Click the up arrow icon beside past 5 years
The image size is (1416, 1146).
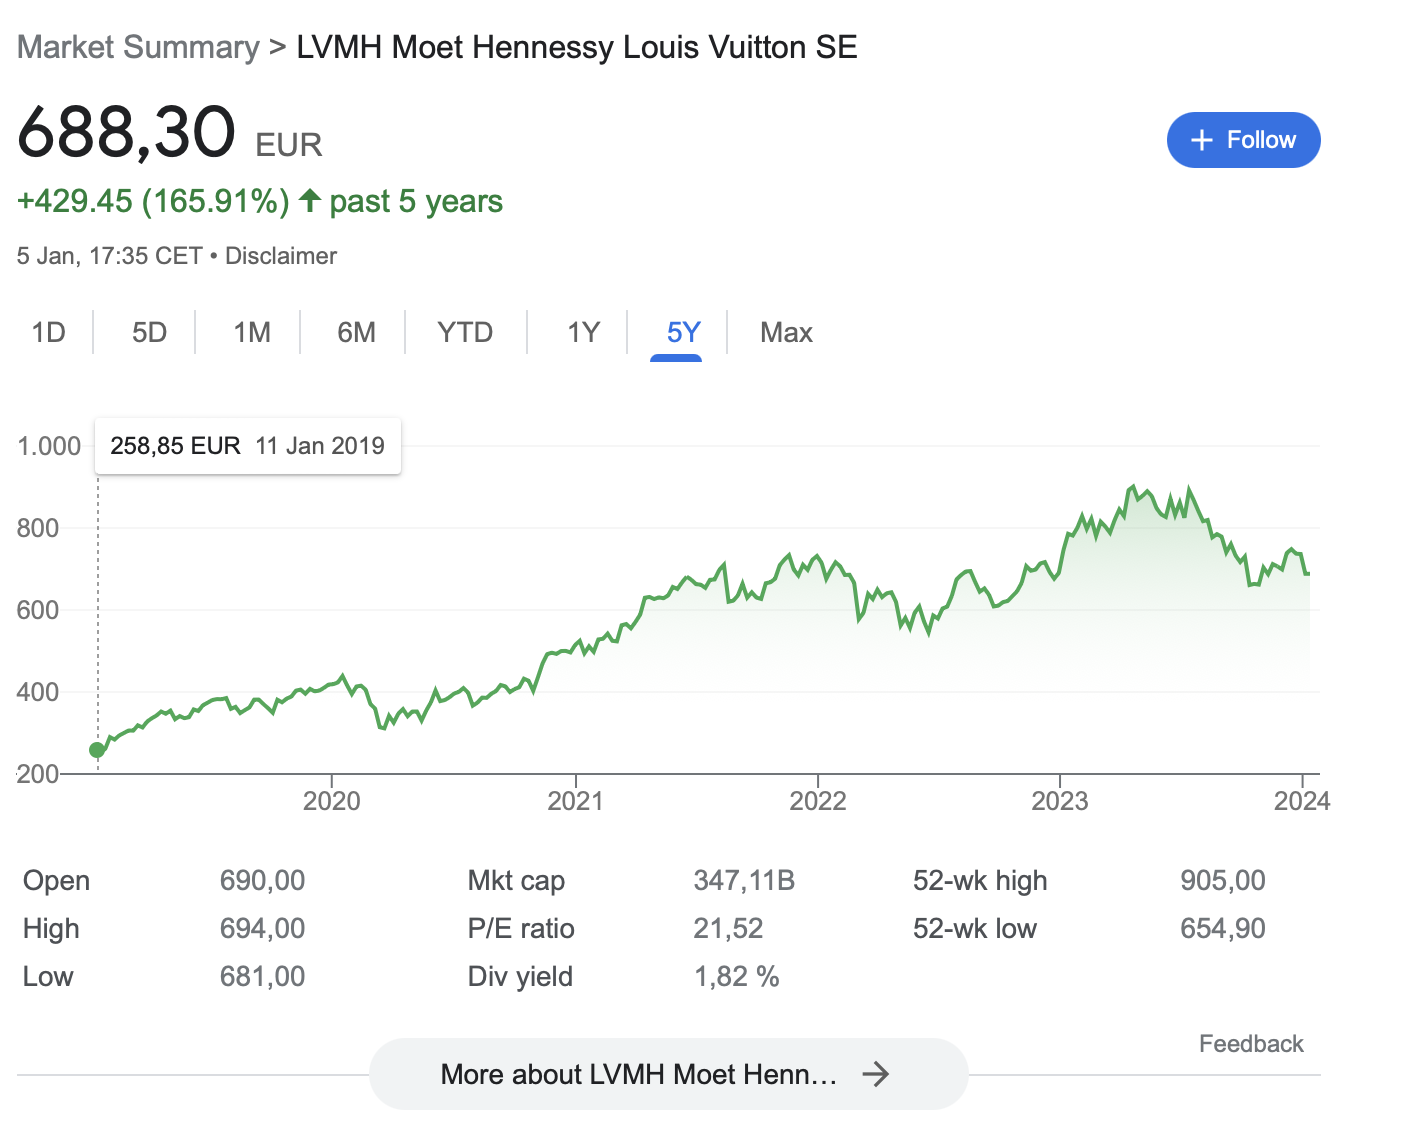pos(310,201)
